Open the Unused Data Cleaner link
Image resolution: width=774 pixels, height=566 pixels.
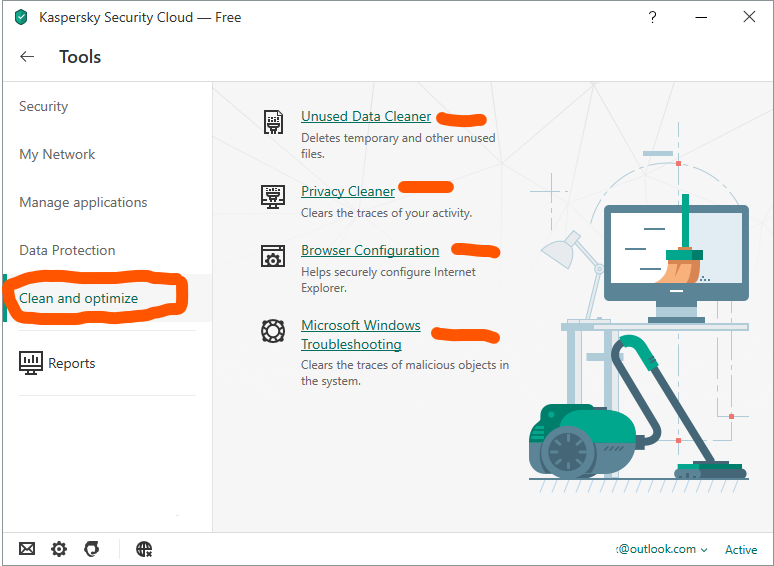(366, 116)
